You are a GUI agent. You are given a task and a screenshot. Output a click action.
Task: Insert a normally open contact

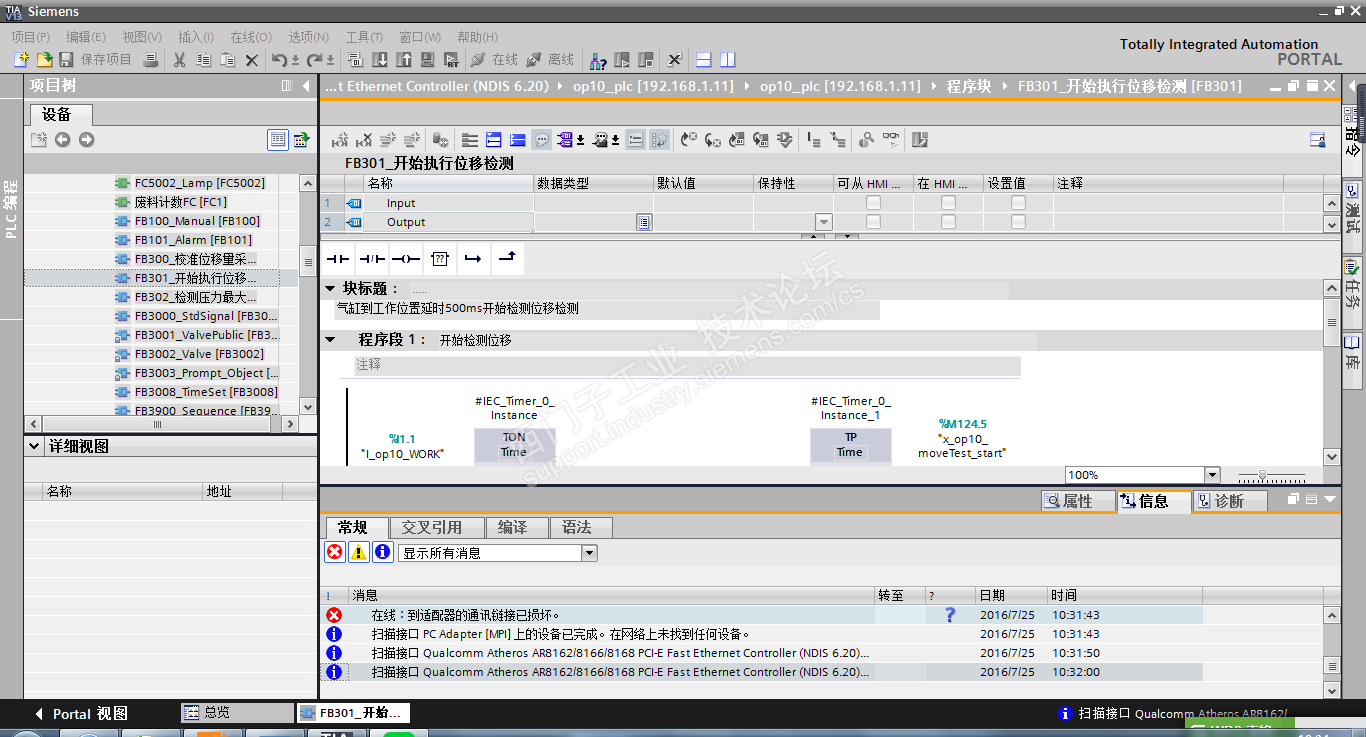tap(338, 260)
